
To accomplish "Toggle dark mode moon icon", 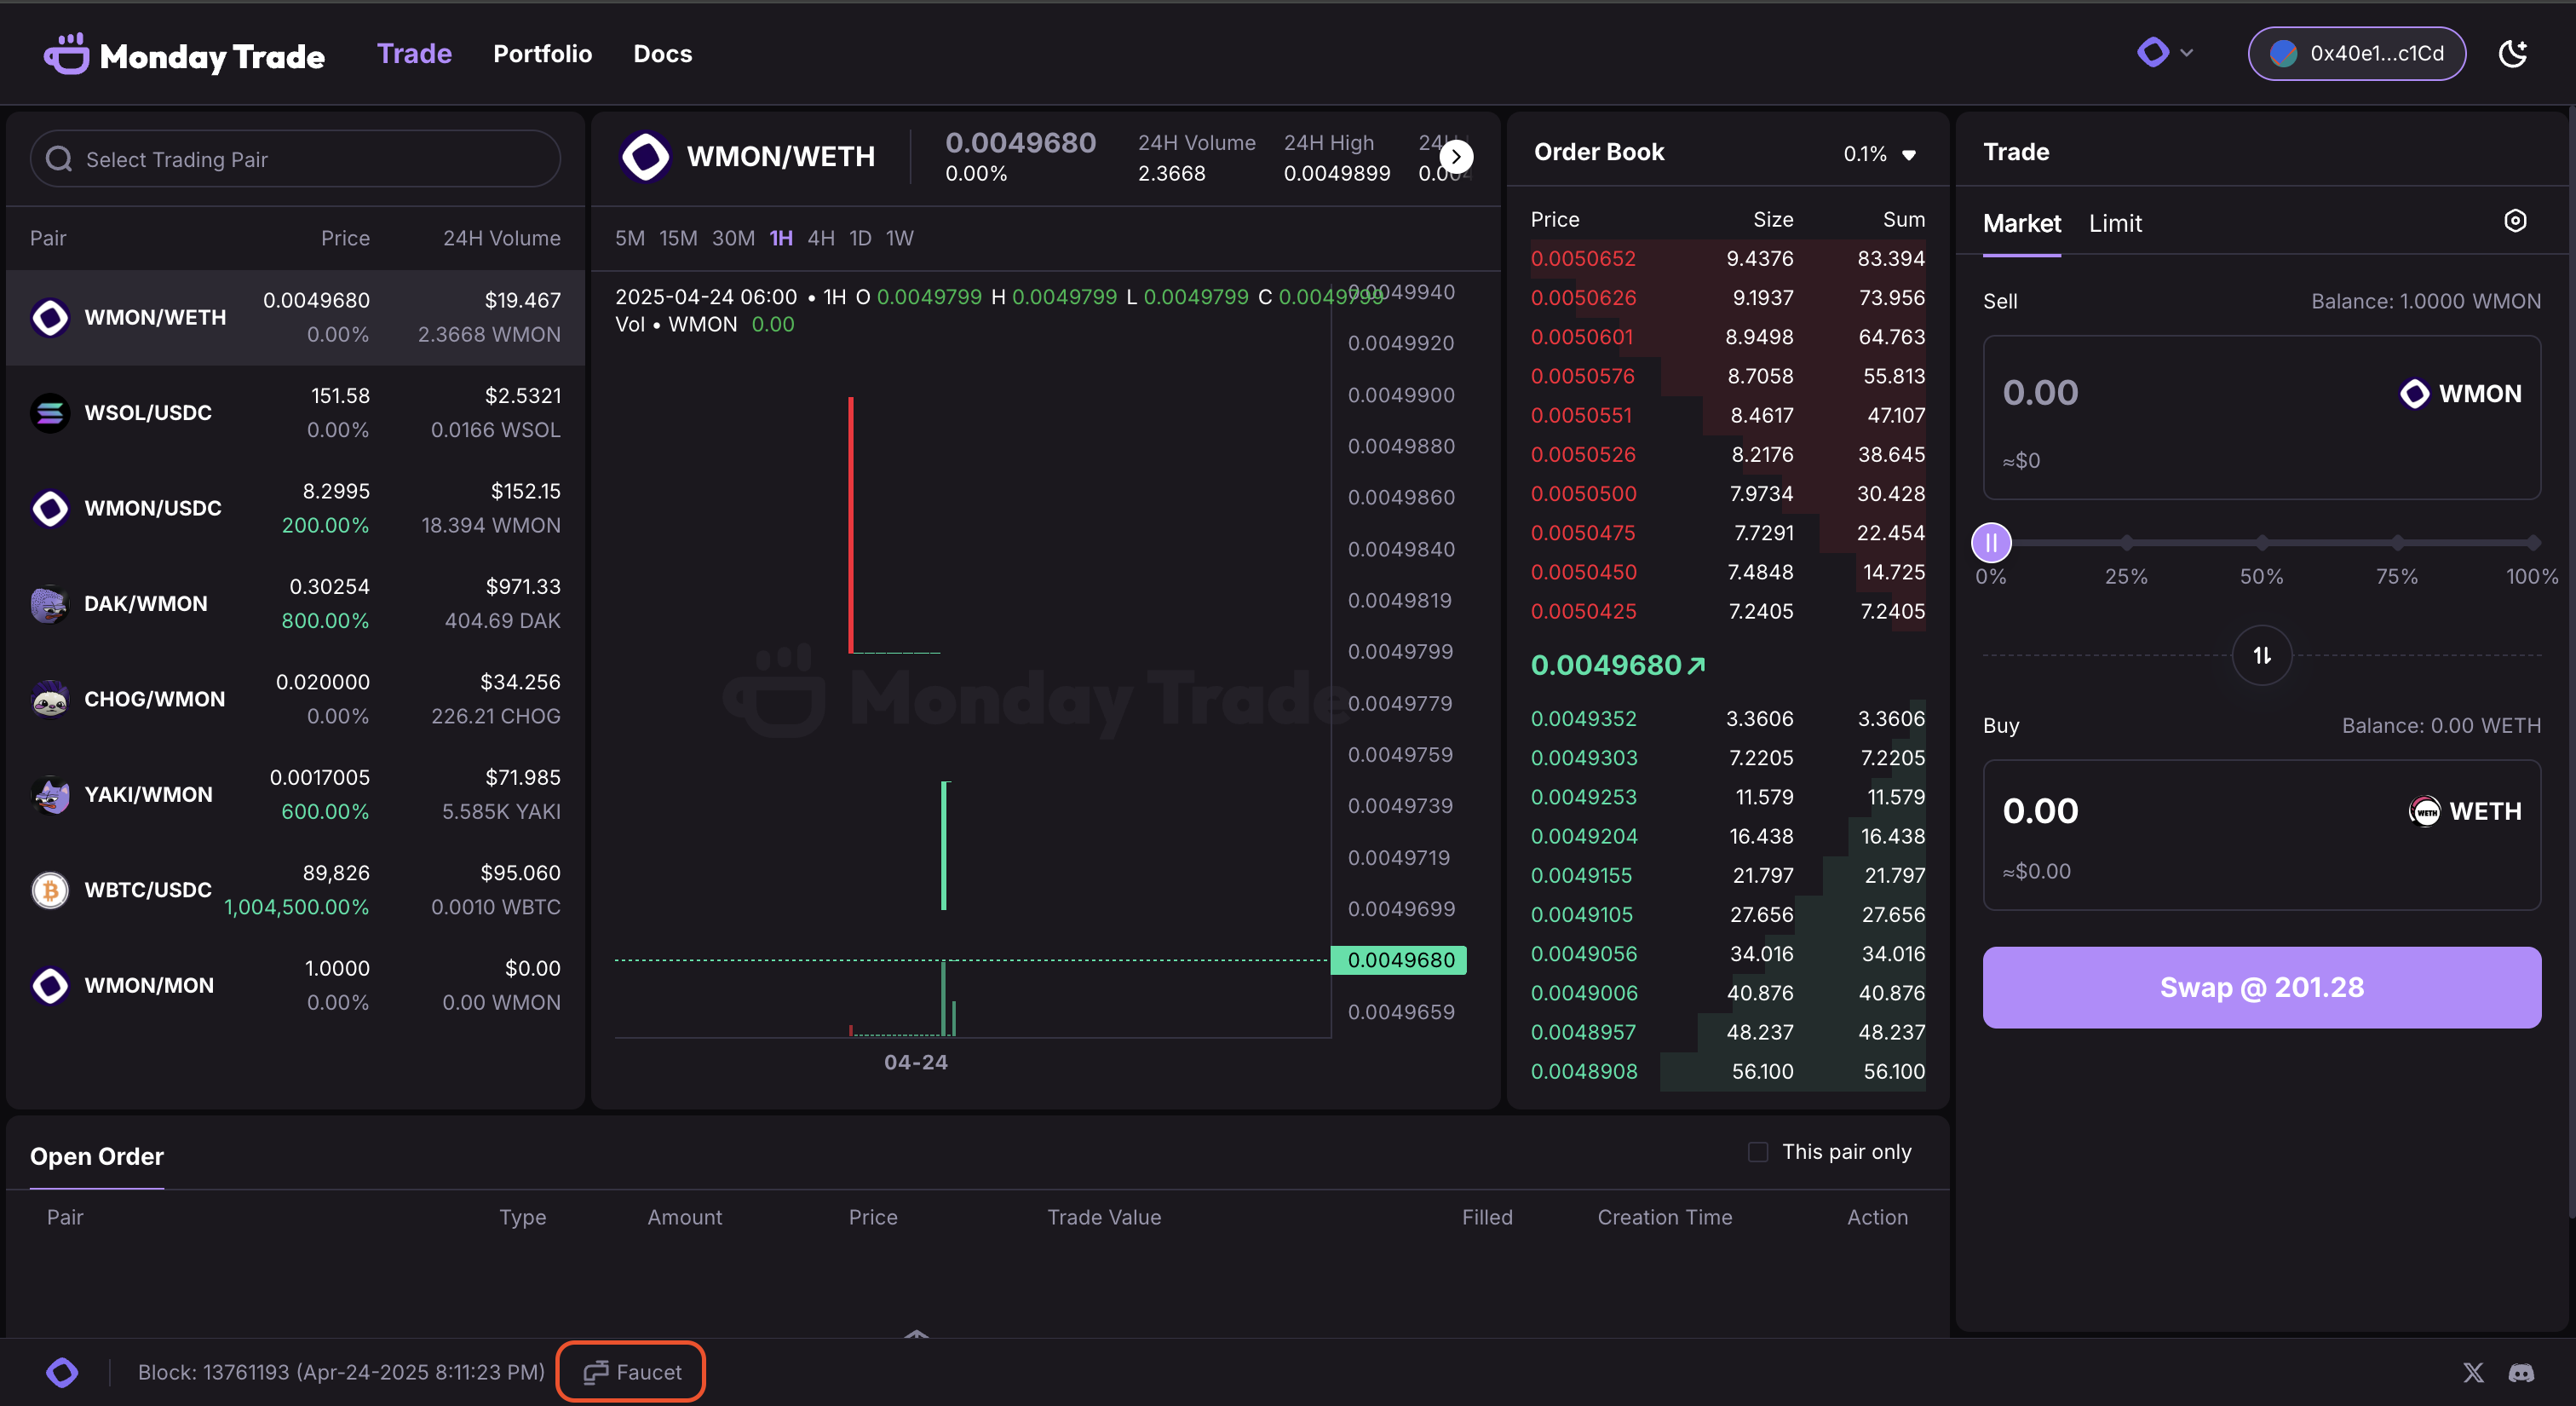I will (2512, 54).
